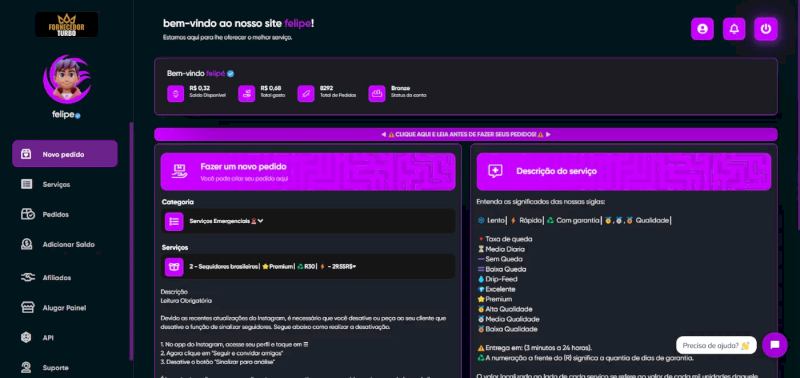Open API in the sidebar

click(48, 338)
